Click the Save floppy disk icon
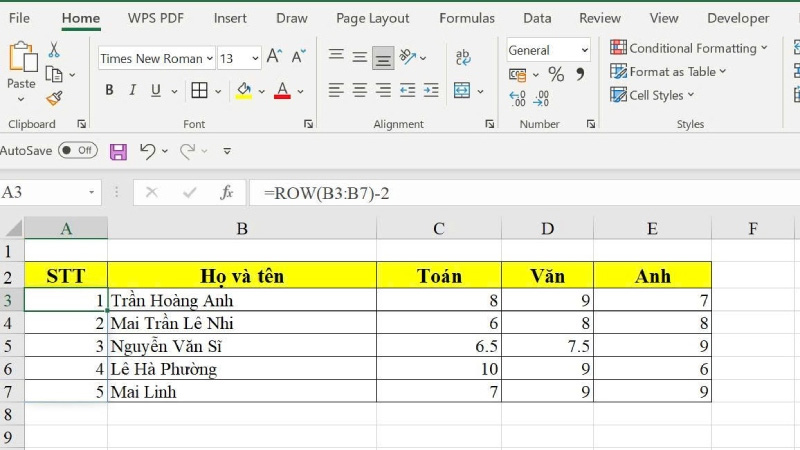The width and height of the screenshot is (800, 450). pyautogui.click(x=118, y=151)
